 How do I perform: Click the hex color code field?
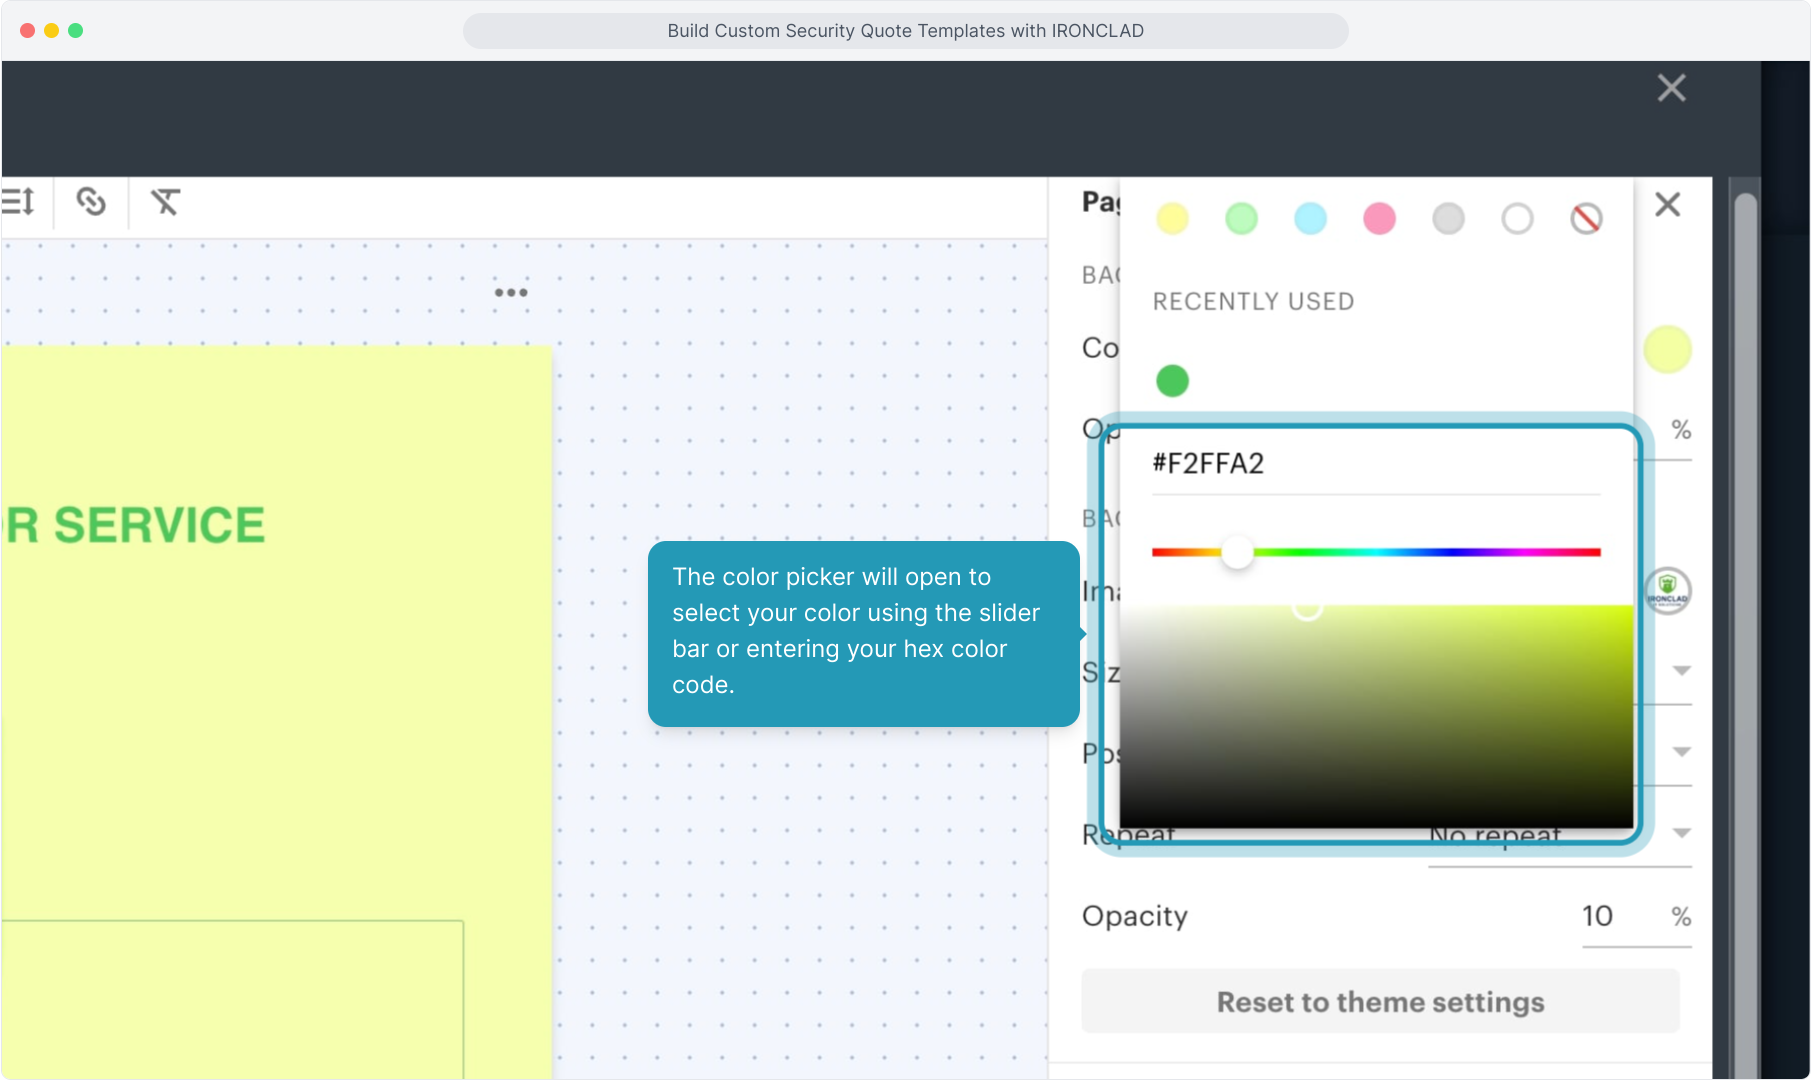[1375, 464]
